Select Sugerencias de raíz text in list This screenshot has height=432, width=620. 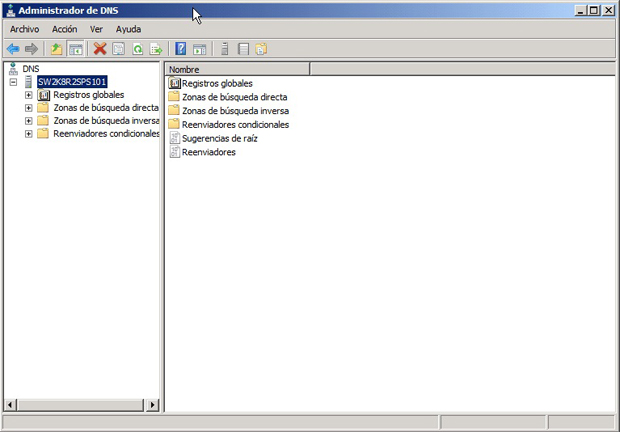tap(219, 138)
